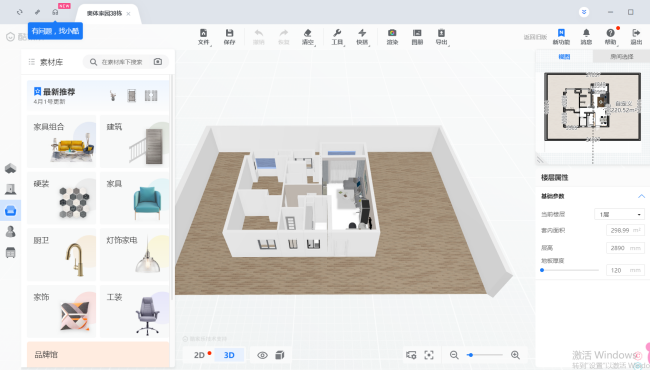Click the minimap resize corner handle

point(540,160)
